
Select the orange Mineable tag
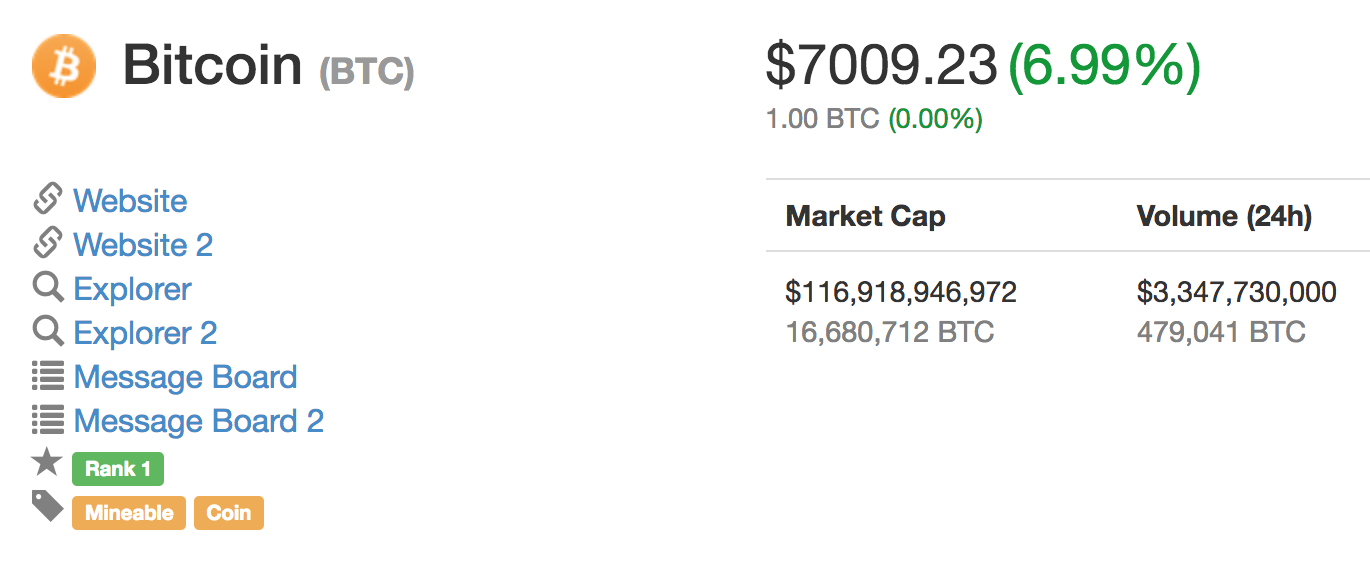click(x=129, y=513)
